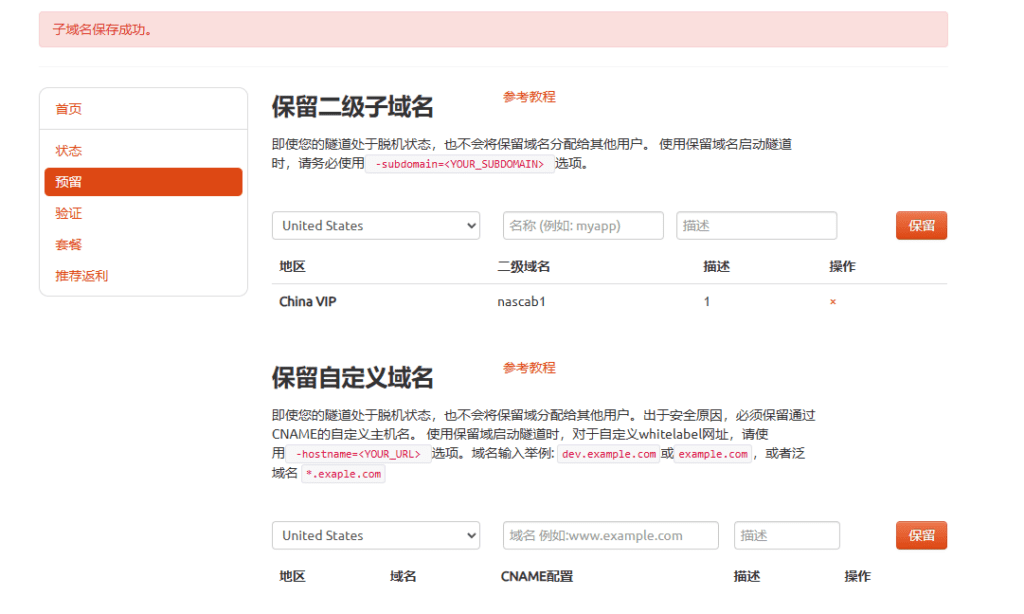Open the 验证 sidebar page

(69, 213)
